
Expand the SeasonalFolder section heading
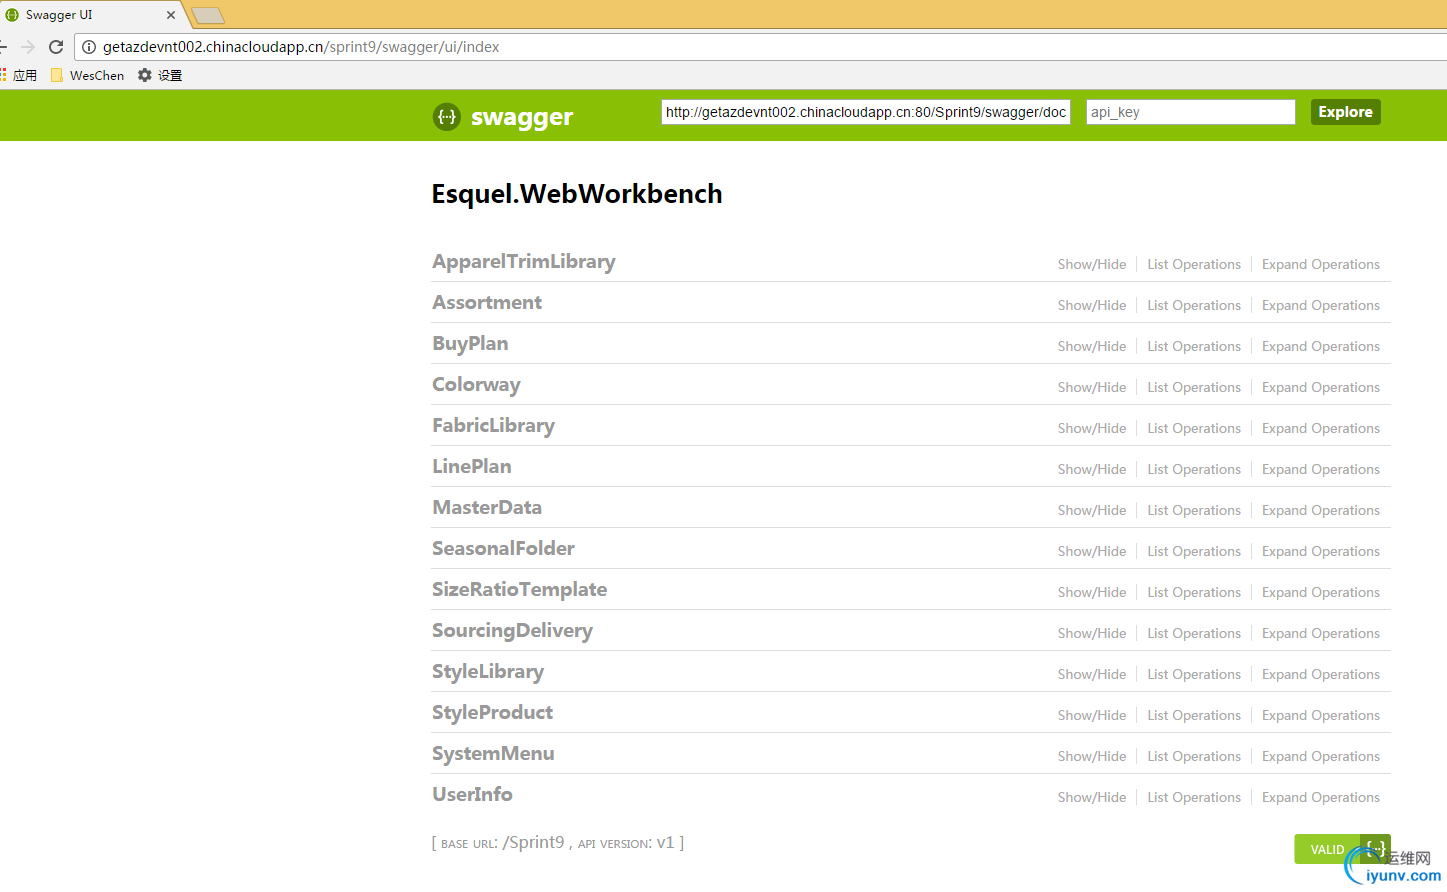tap(503, 548)
